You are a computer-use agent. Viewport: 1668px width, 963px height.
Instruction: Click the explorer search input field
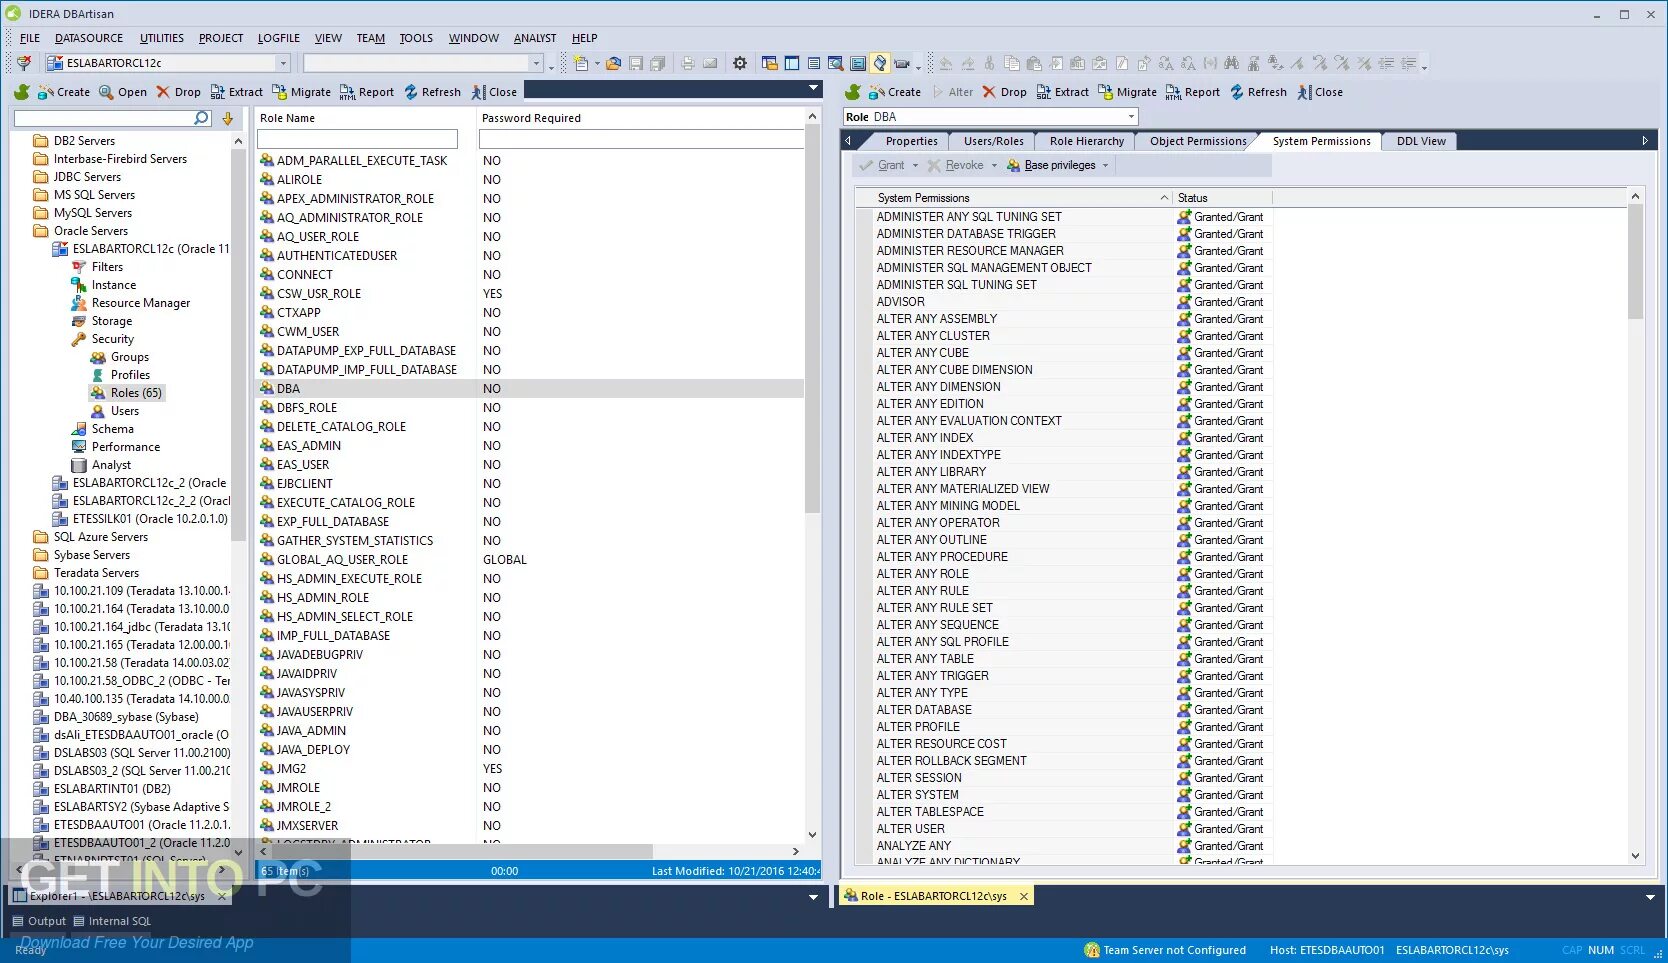pyautogui.click(x=103, y=118)
